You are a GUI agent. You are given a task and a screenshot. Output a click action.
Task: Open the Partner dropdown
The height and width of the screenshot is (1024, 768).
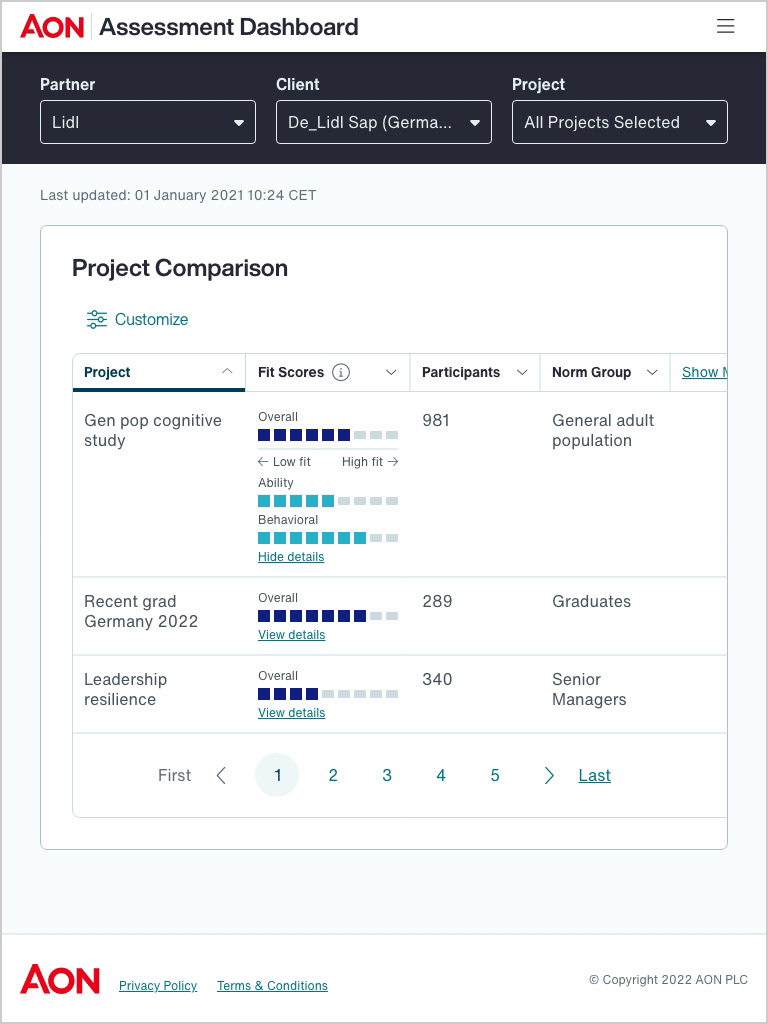coord(148,122)
